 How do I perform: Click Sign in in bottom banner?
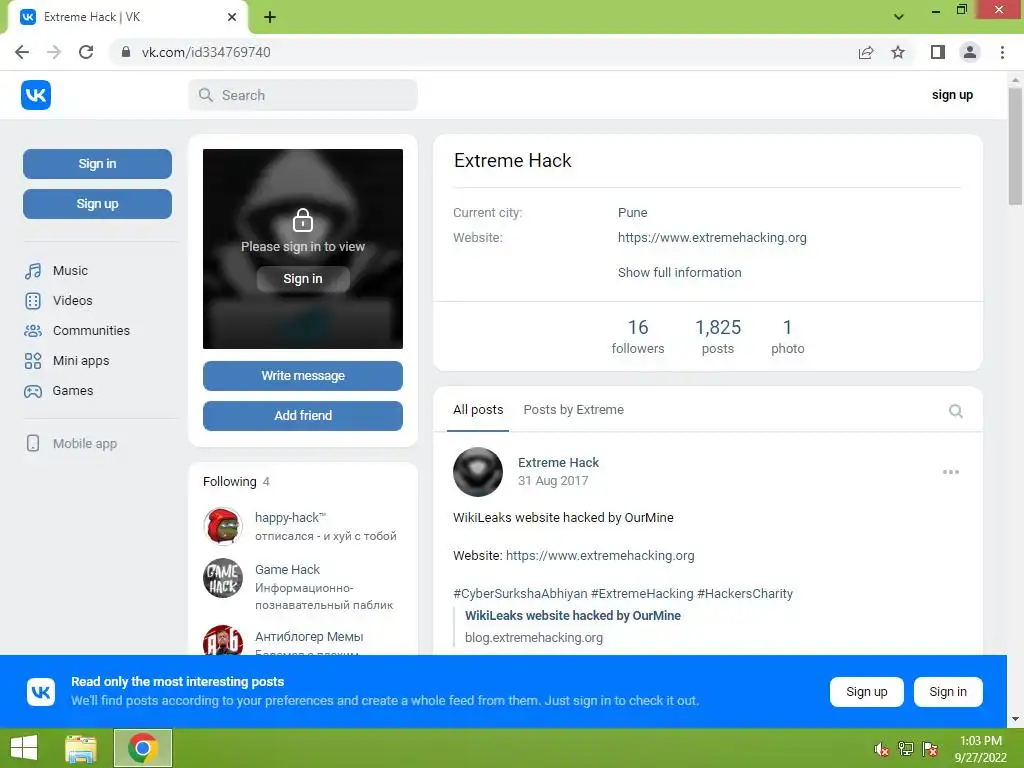pos(948,692)
